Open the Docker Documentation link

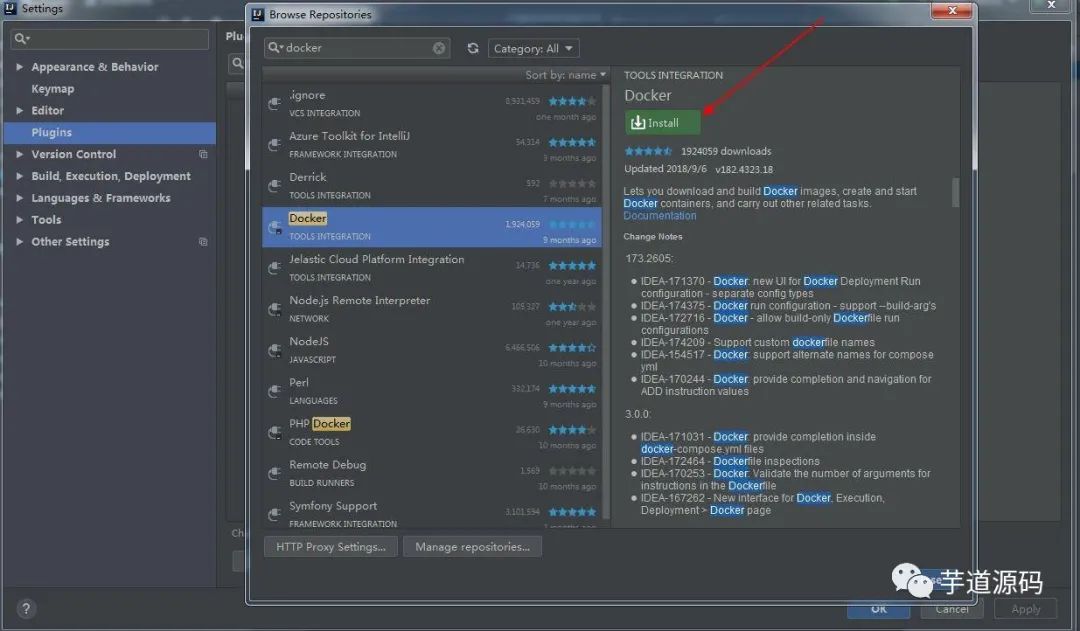[660, 216]
